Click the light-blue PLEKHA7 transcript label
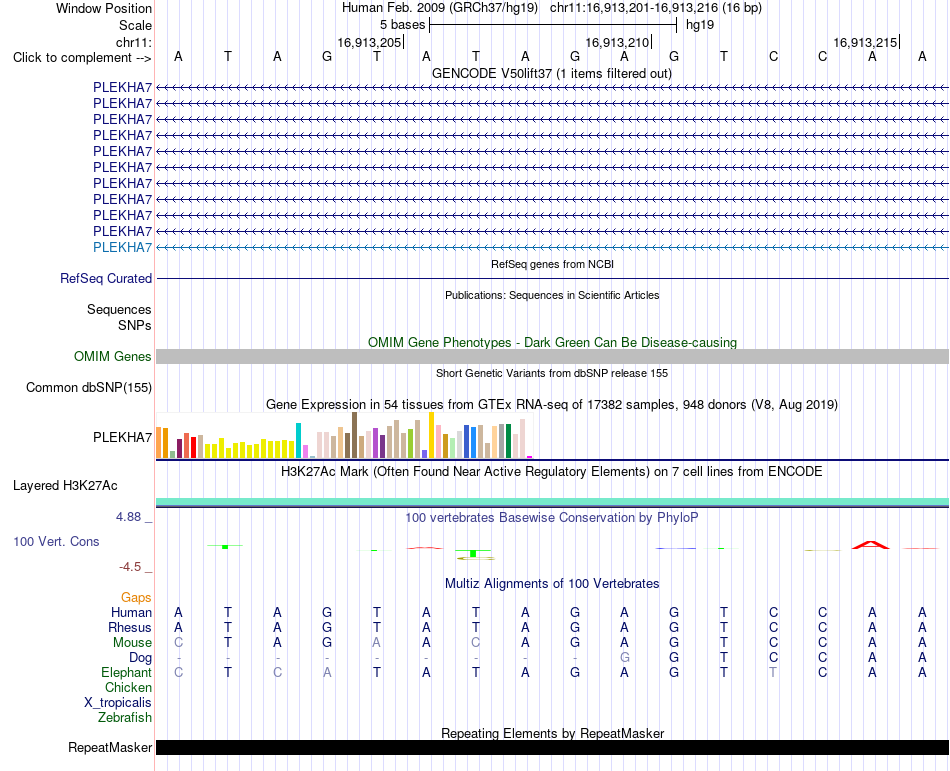The height and width of the screenshot is (771, 950). 122,247
